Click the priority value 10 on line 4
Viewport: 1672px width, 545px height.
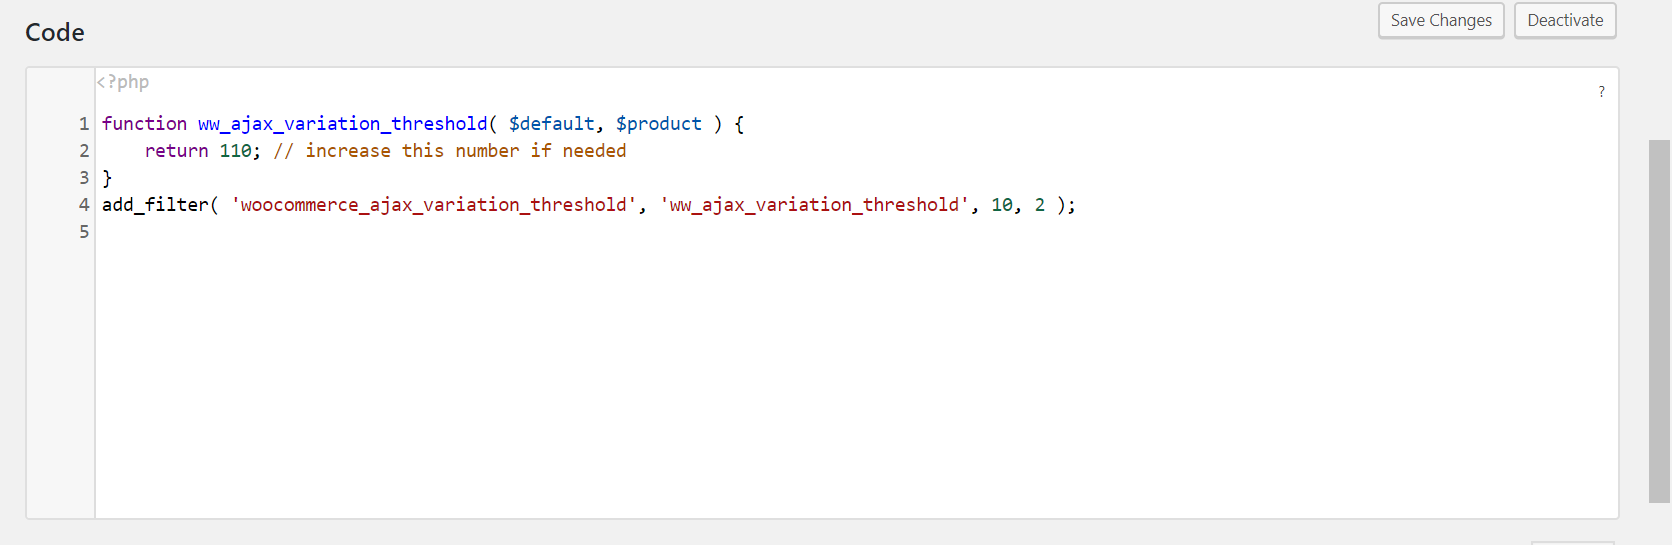1001,205
